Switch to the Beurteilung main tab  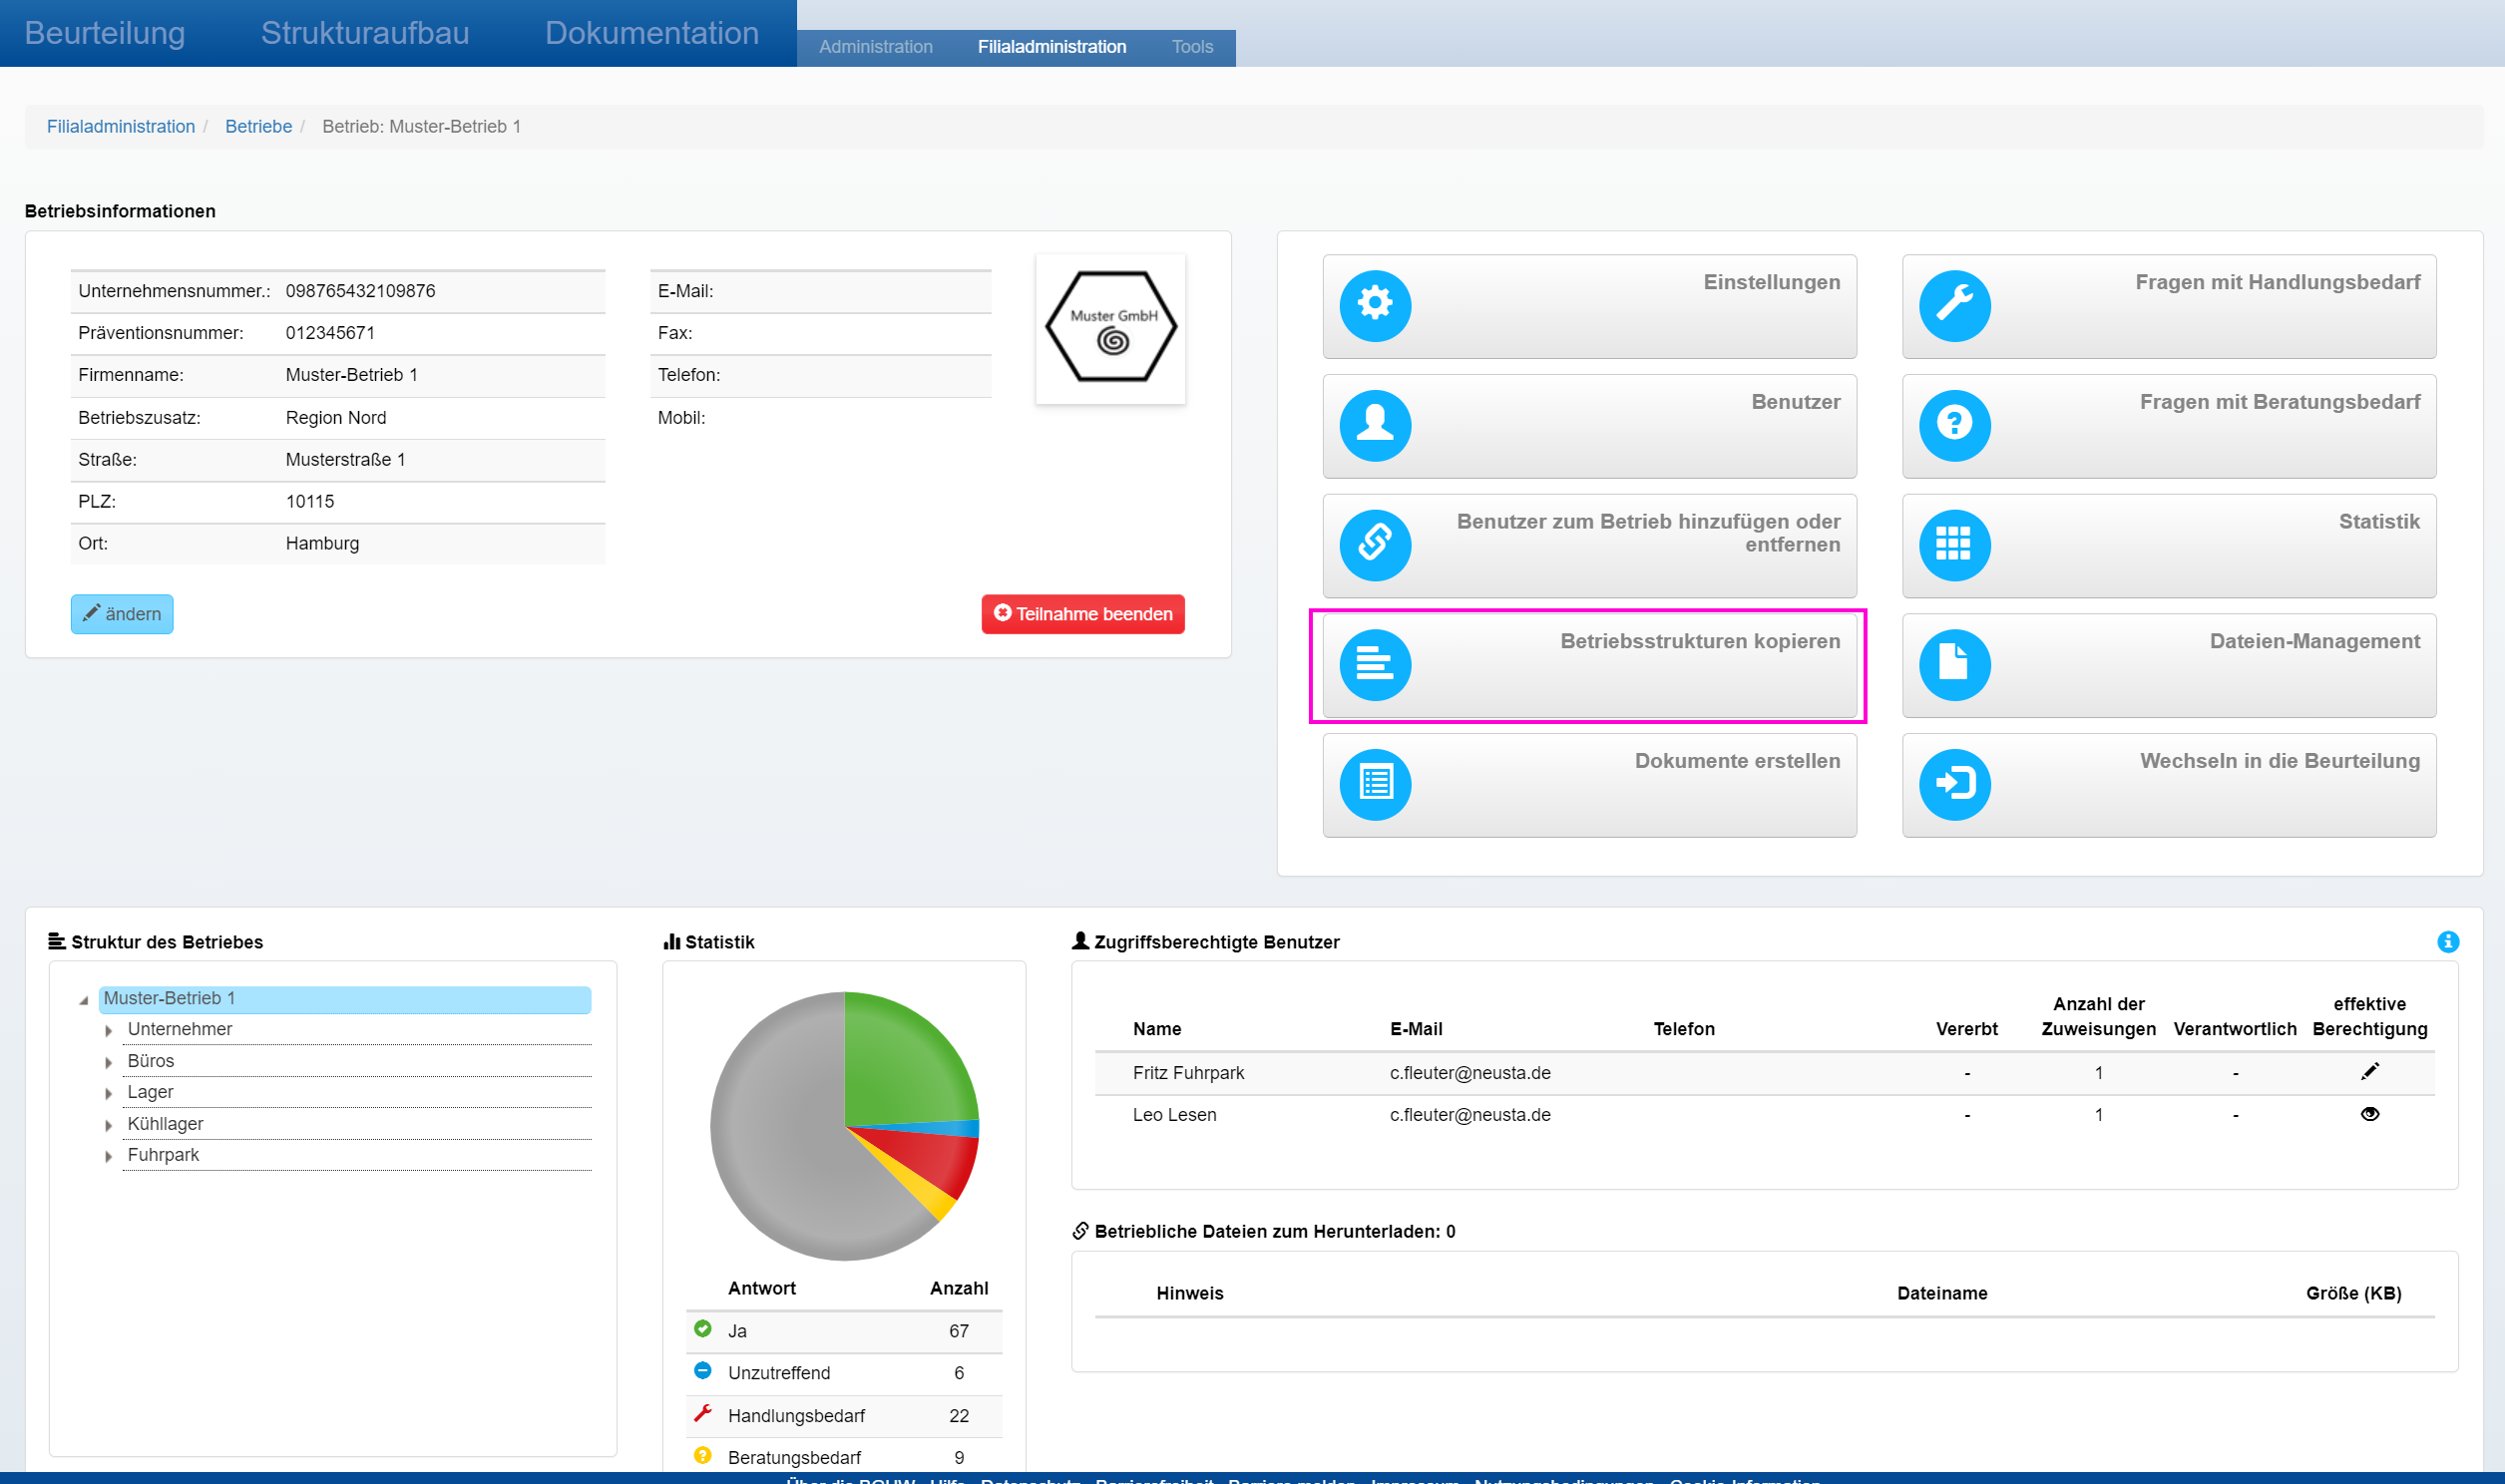pyautogui.click(x=105, y=33)
